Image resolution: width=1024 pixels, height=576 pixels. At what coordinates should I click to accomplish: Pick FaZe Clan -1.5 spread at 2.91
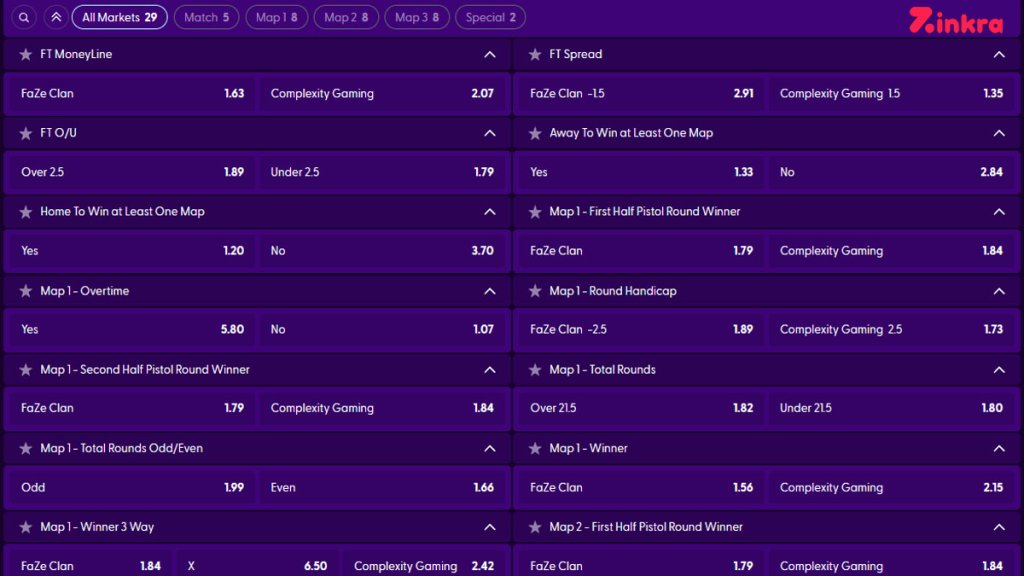[x=641, y=93]
